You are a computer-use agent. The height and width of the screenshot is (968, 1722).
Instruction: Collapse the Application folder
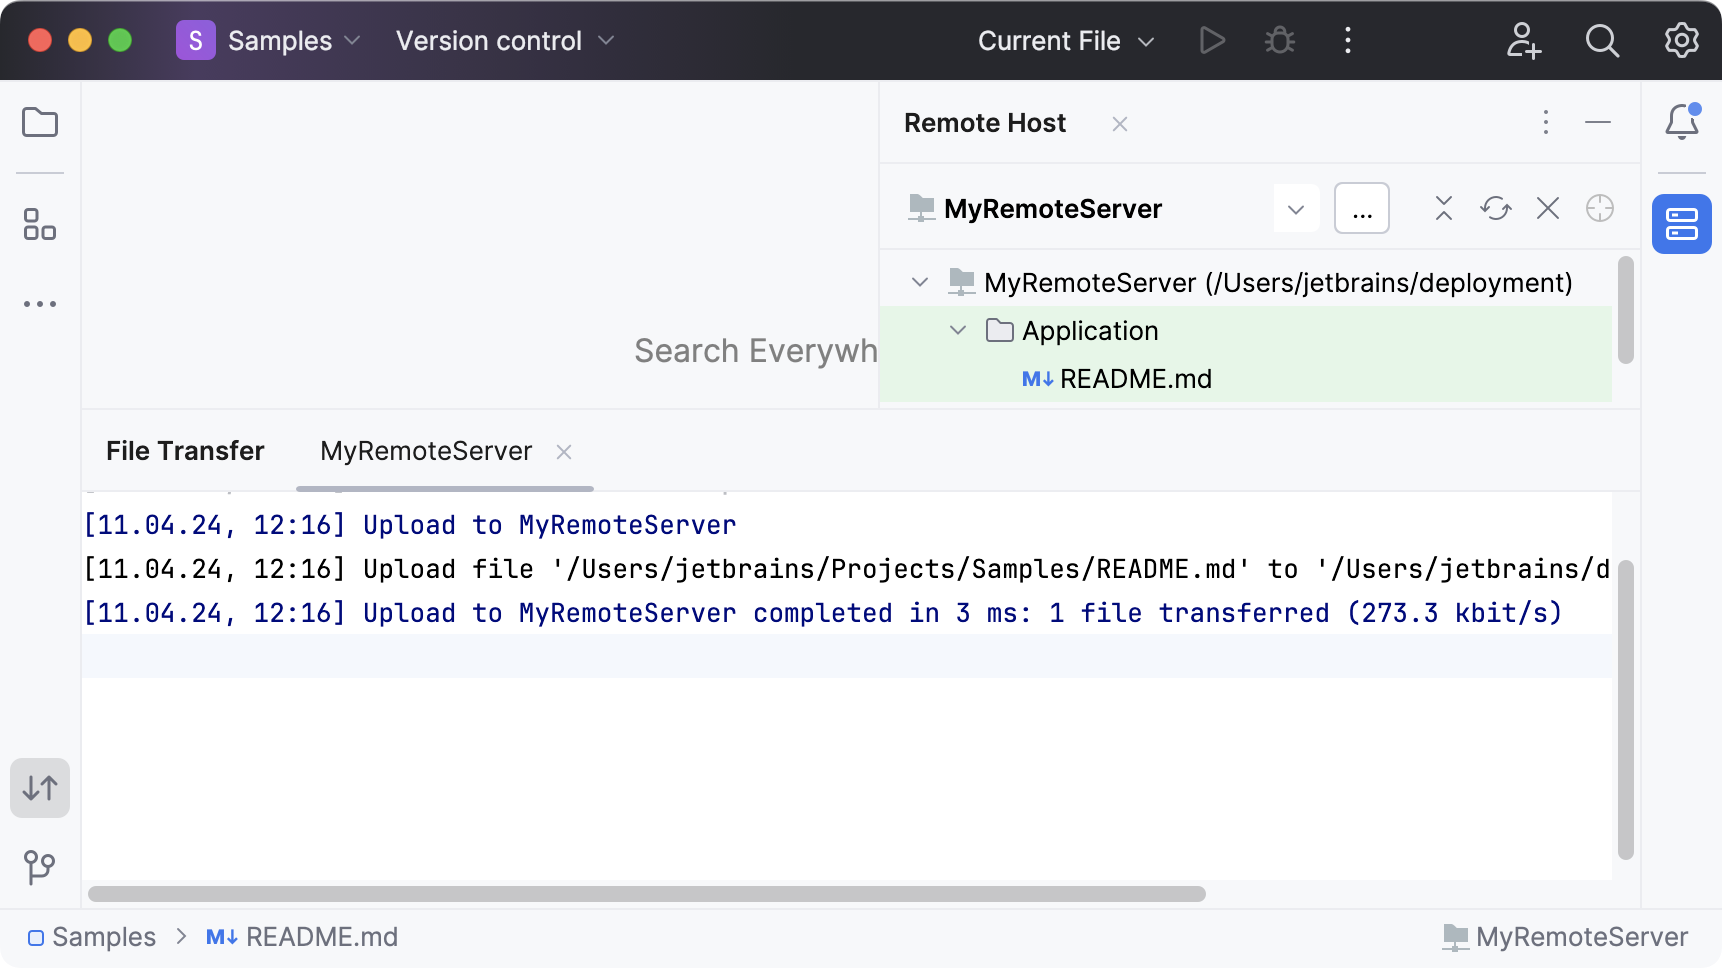pyautogui.click(x=957, y=330)
